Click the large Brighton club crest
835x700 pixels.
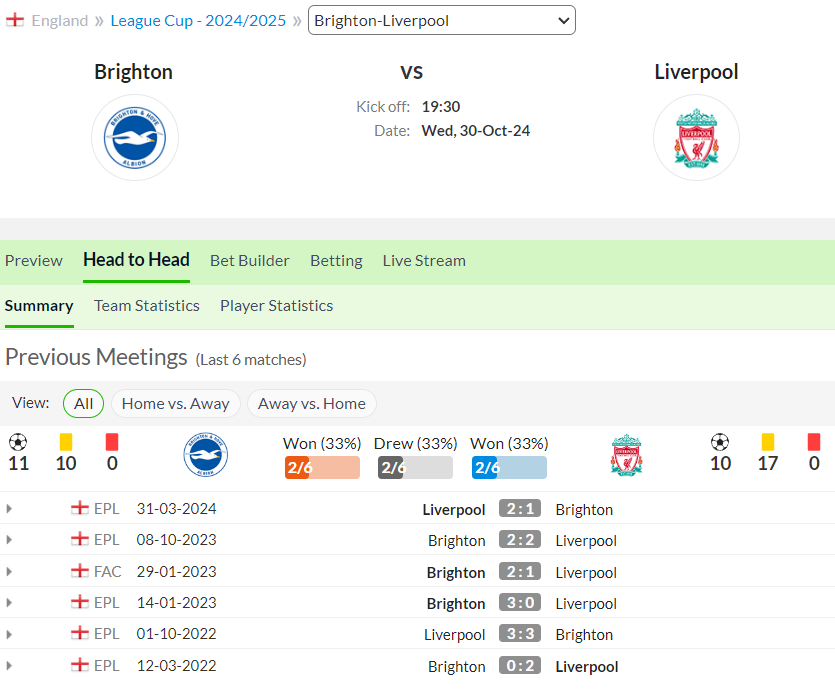[135, 137]
